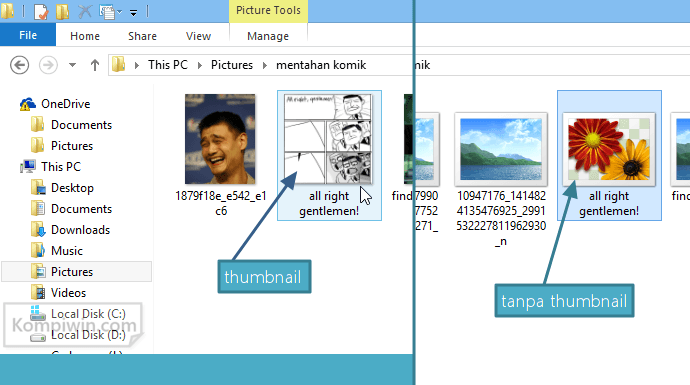The height and width of the screenshot is (385, 690).
Task: Click the Desktop folder icon
Action: coord(38,188)
